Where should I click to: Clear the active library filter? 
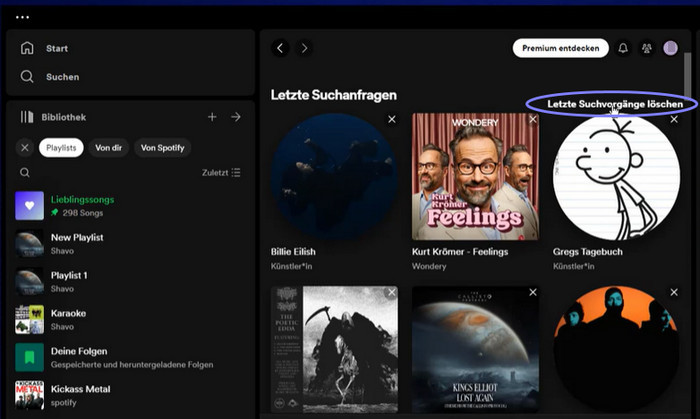[25, 147]
